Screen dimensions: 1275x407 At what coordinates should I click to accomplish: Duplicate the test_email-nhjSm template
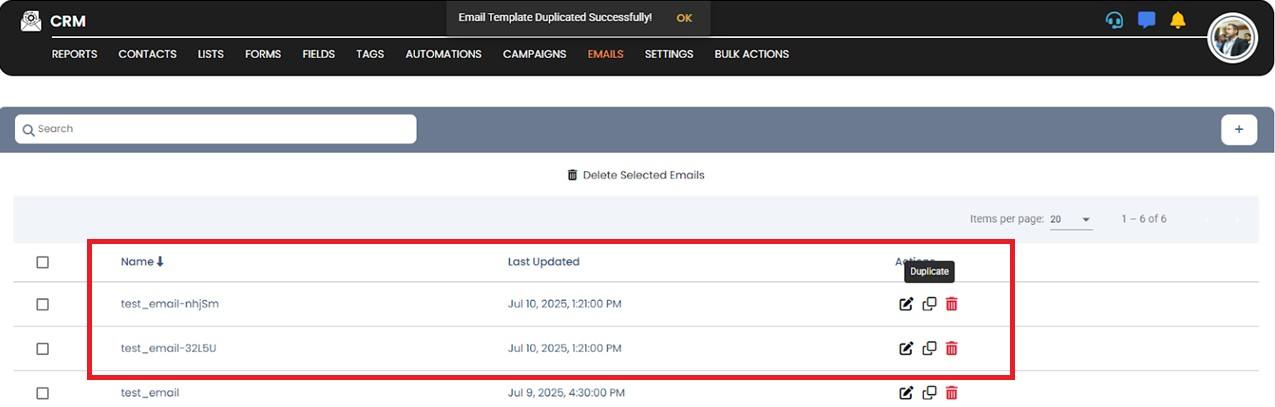929,304
